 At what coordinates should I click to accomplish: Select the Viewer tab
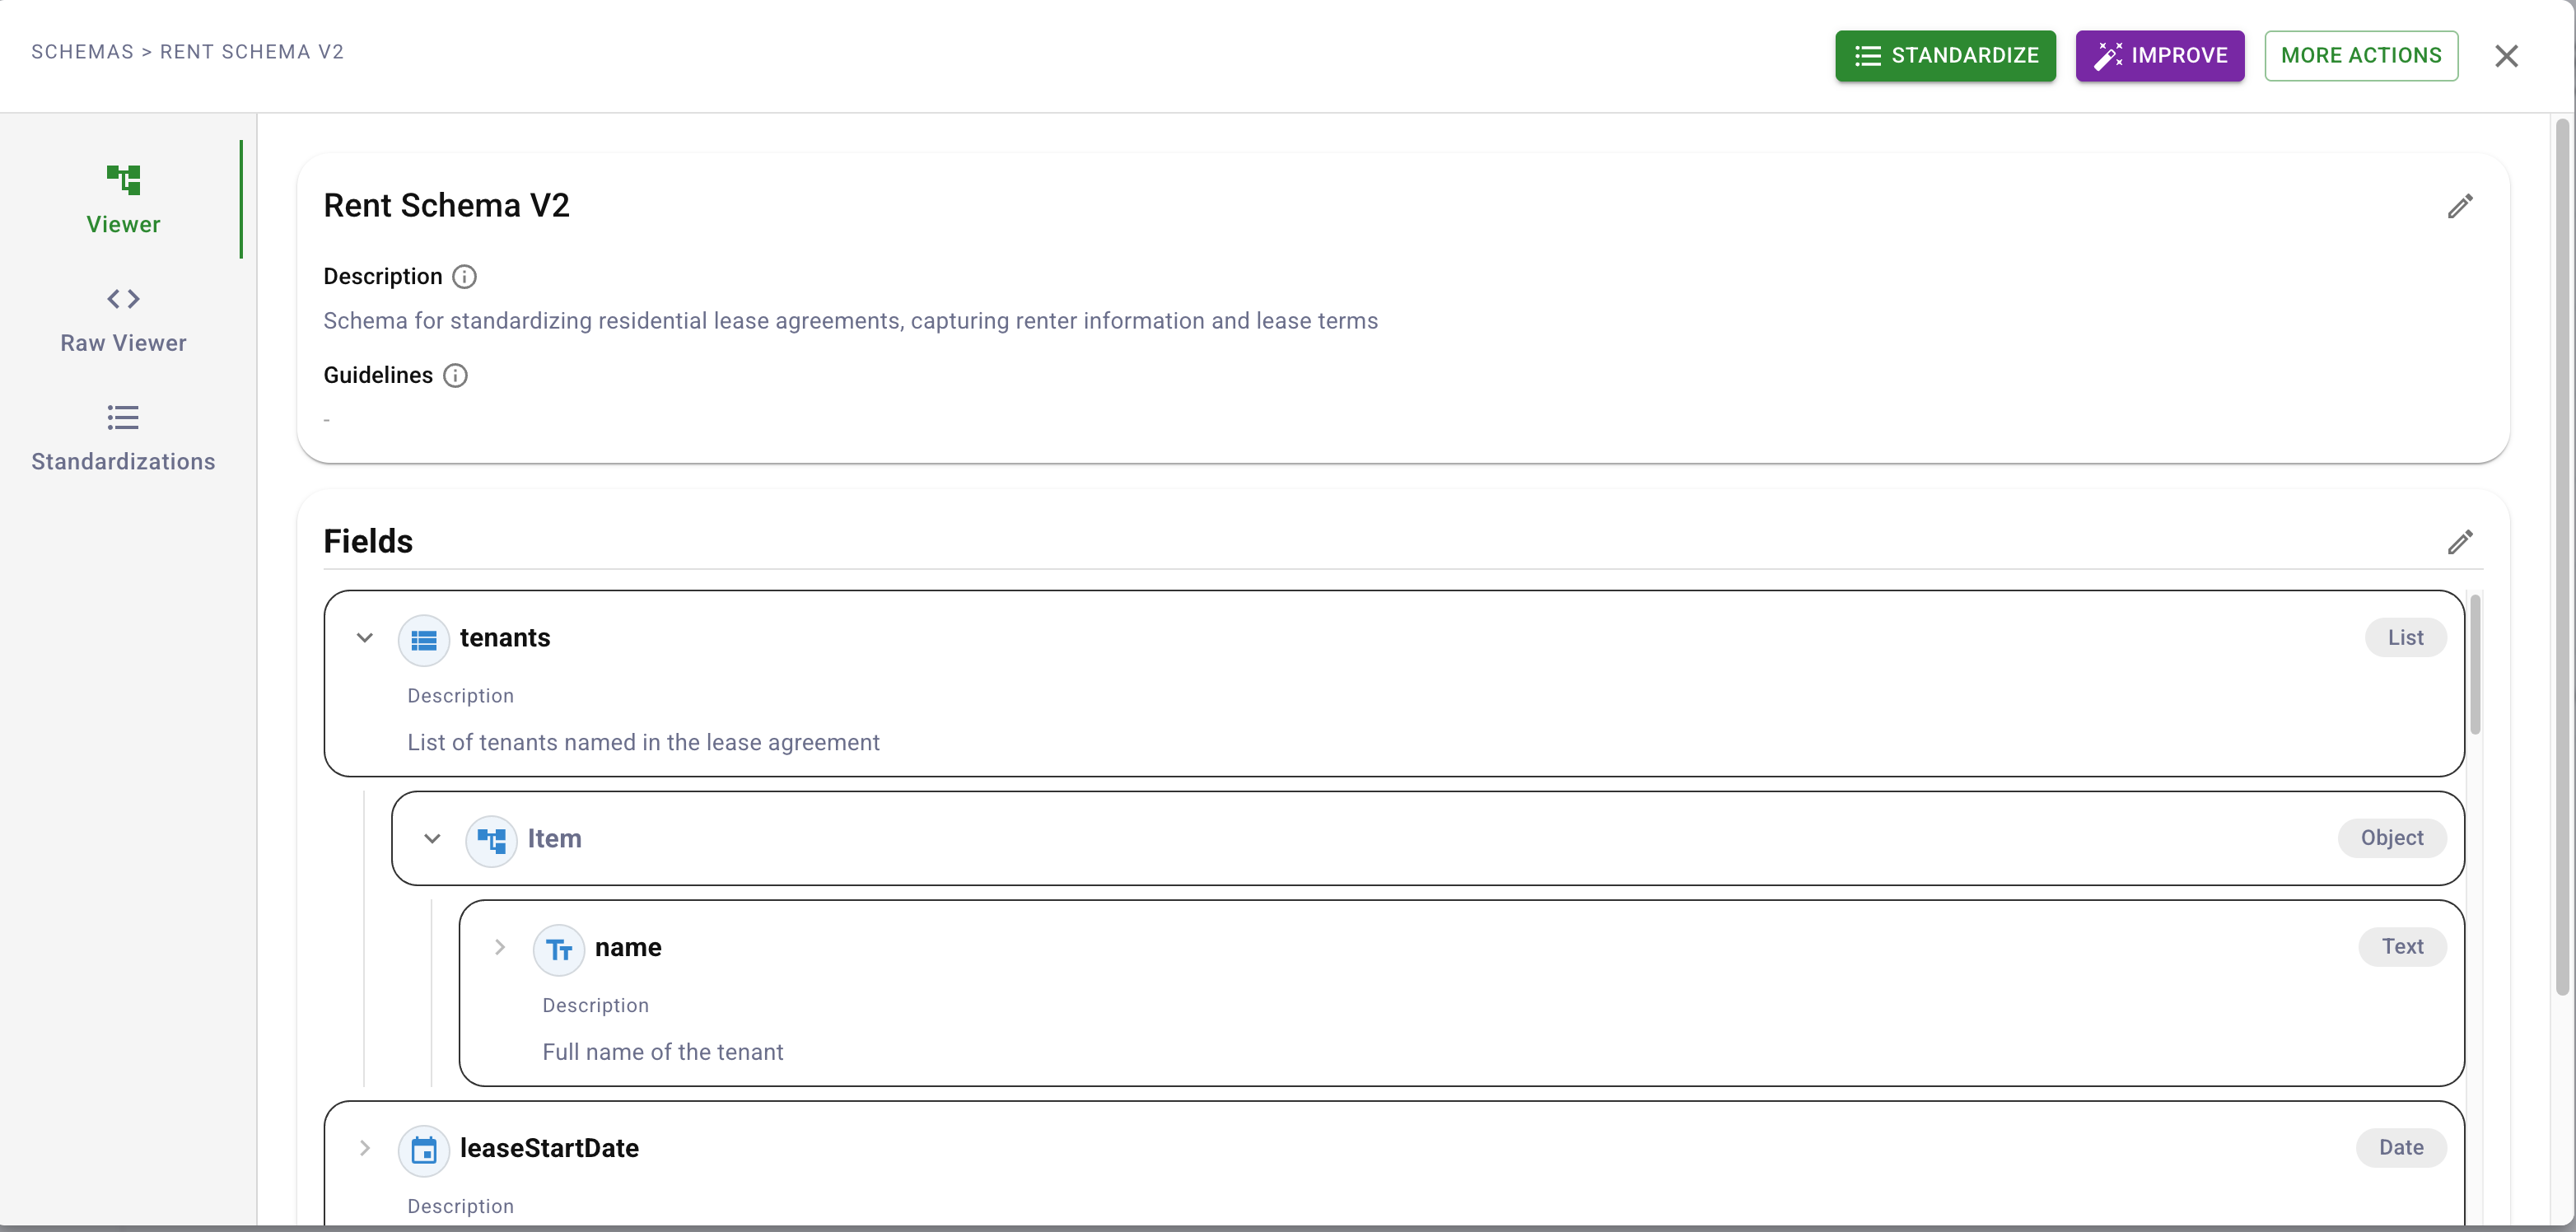[x=123, y=200]
